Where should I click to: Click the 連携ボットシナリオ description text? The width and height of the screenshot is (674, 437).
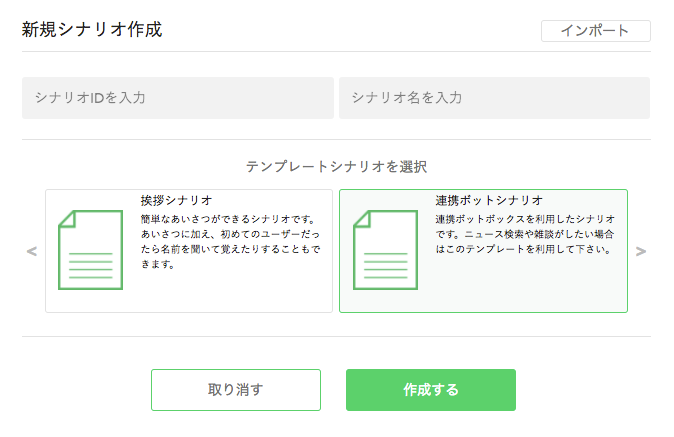[525, 234]
